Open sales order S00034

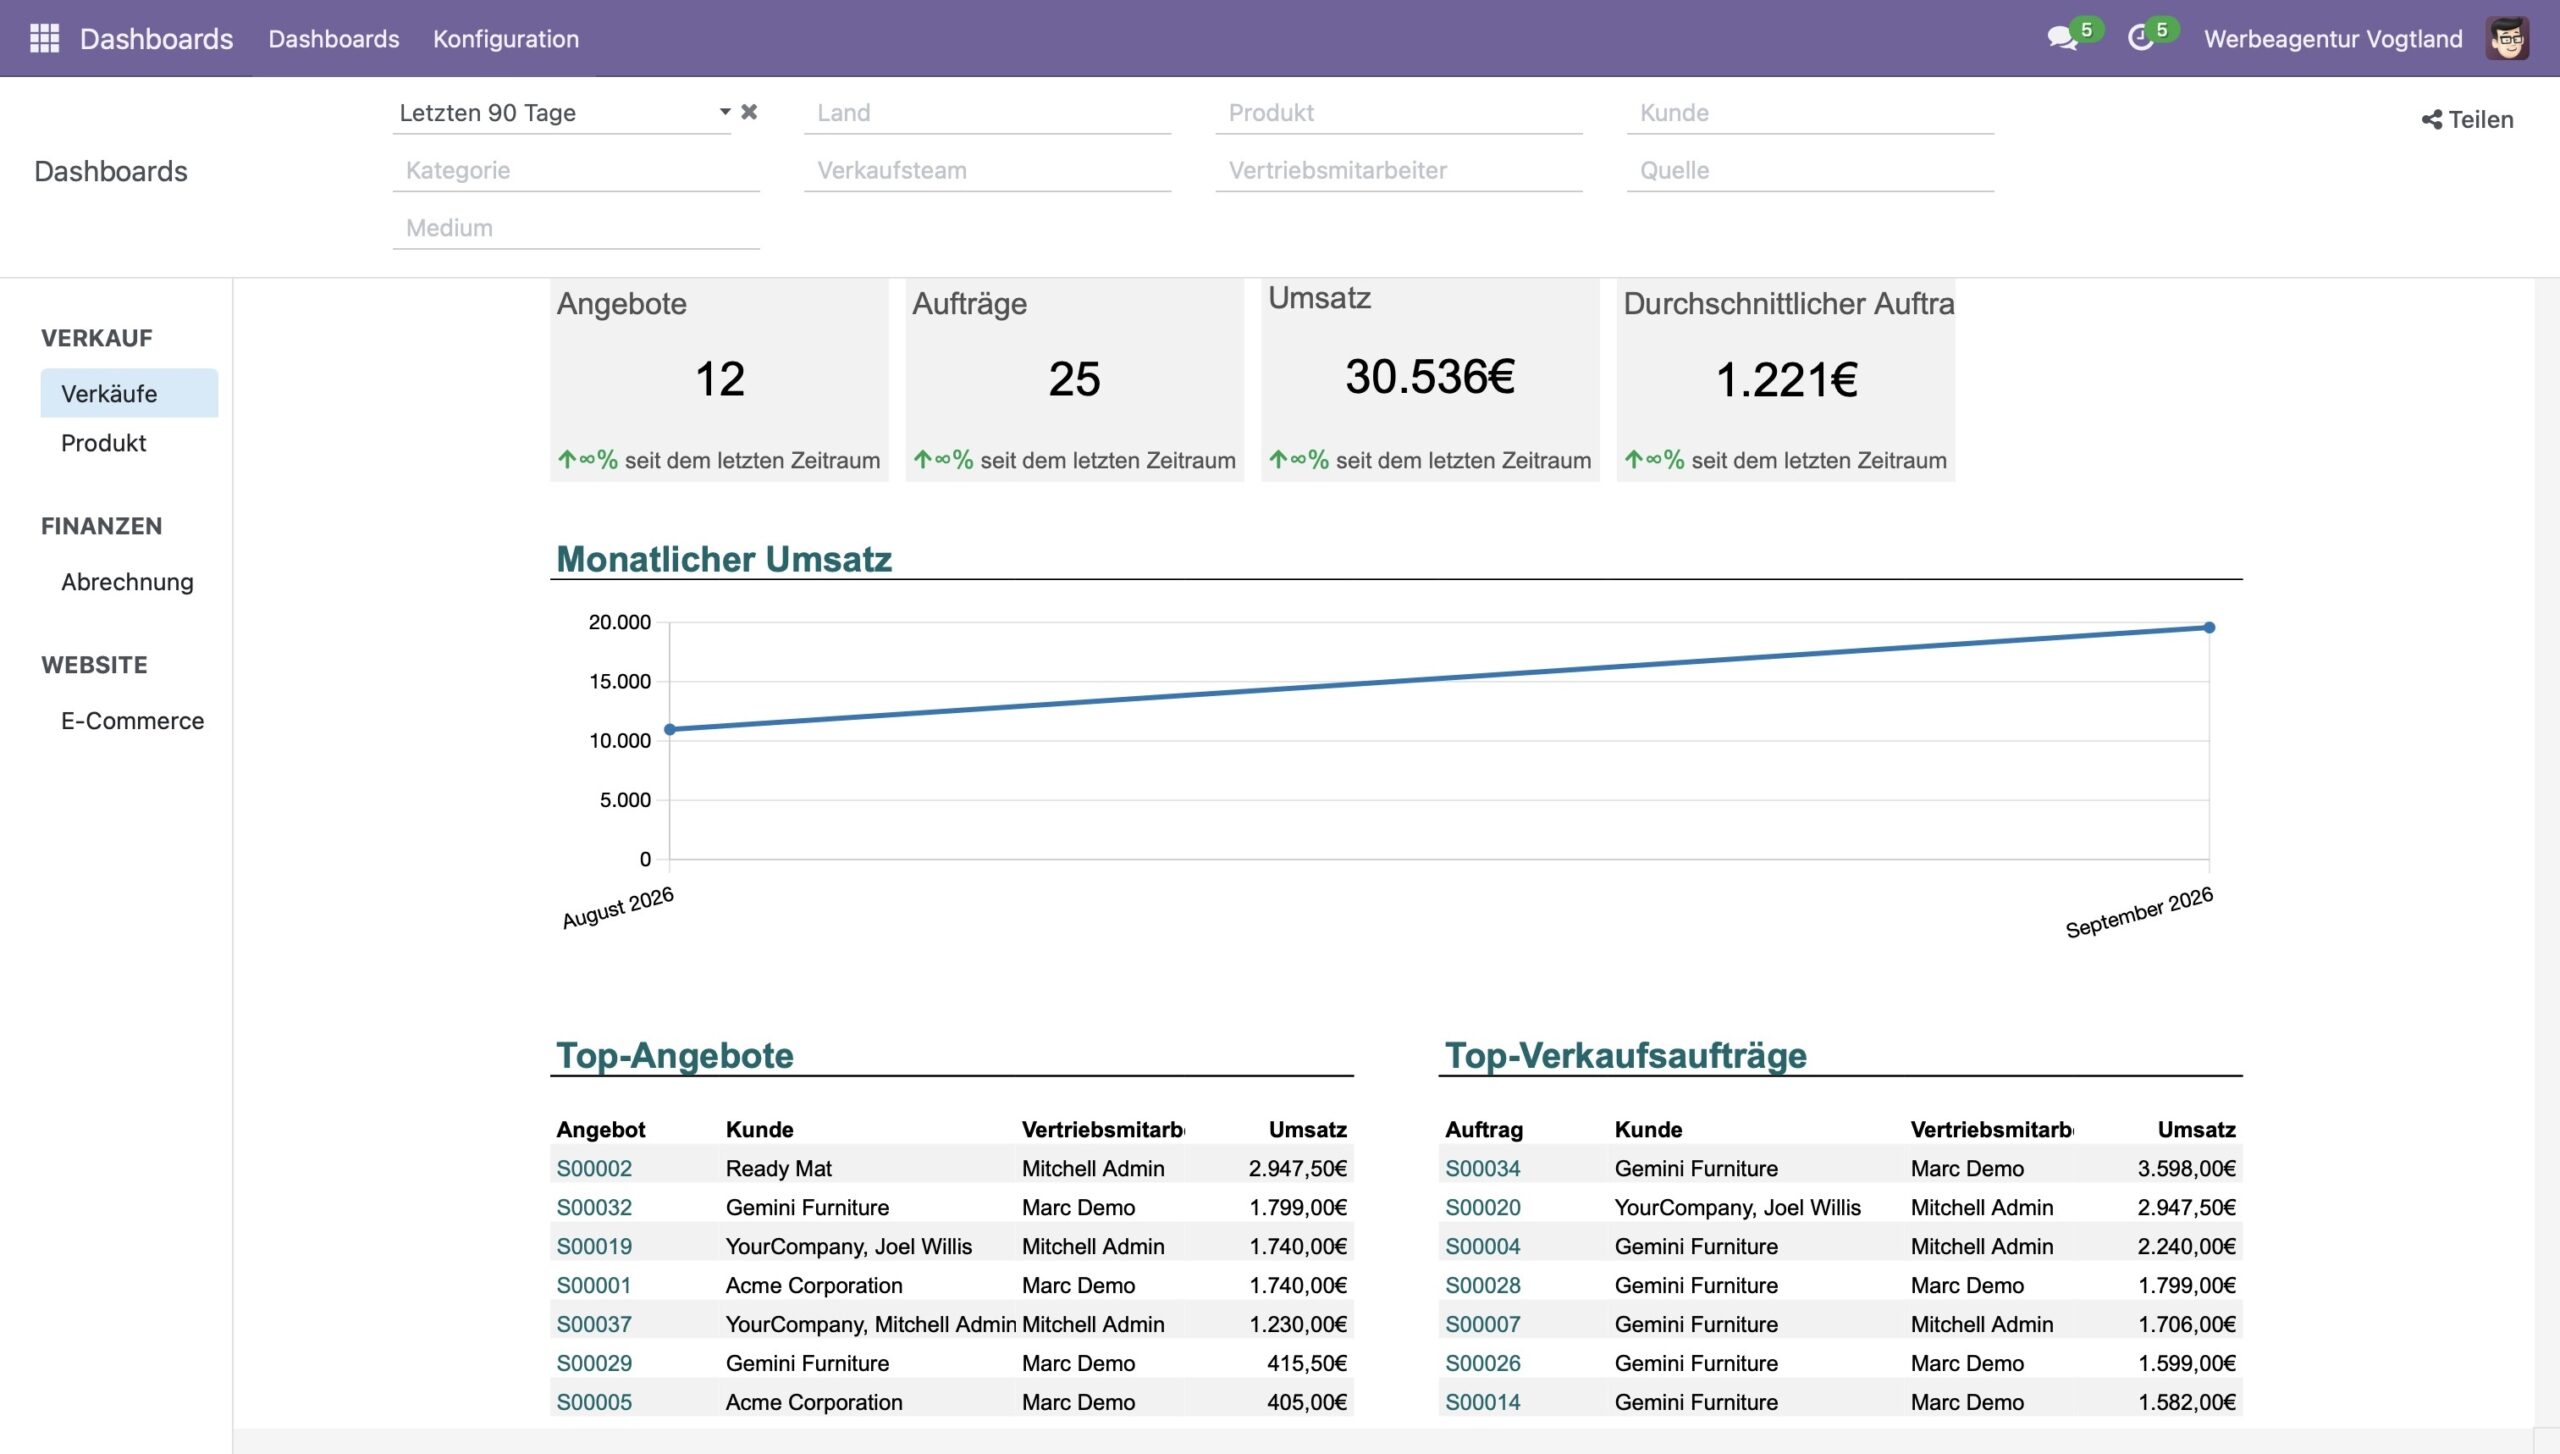coord(1482,1168)
